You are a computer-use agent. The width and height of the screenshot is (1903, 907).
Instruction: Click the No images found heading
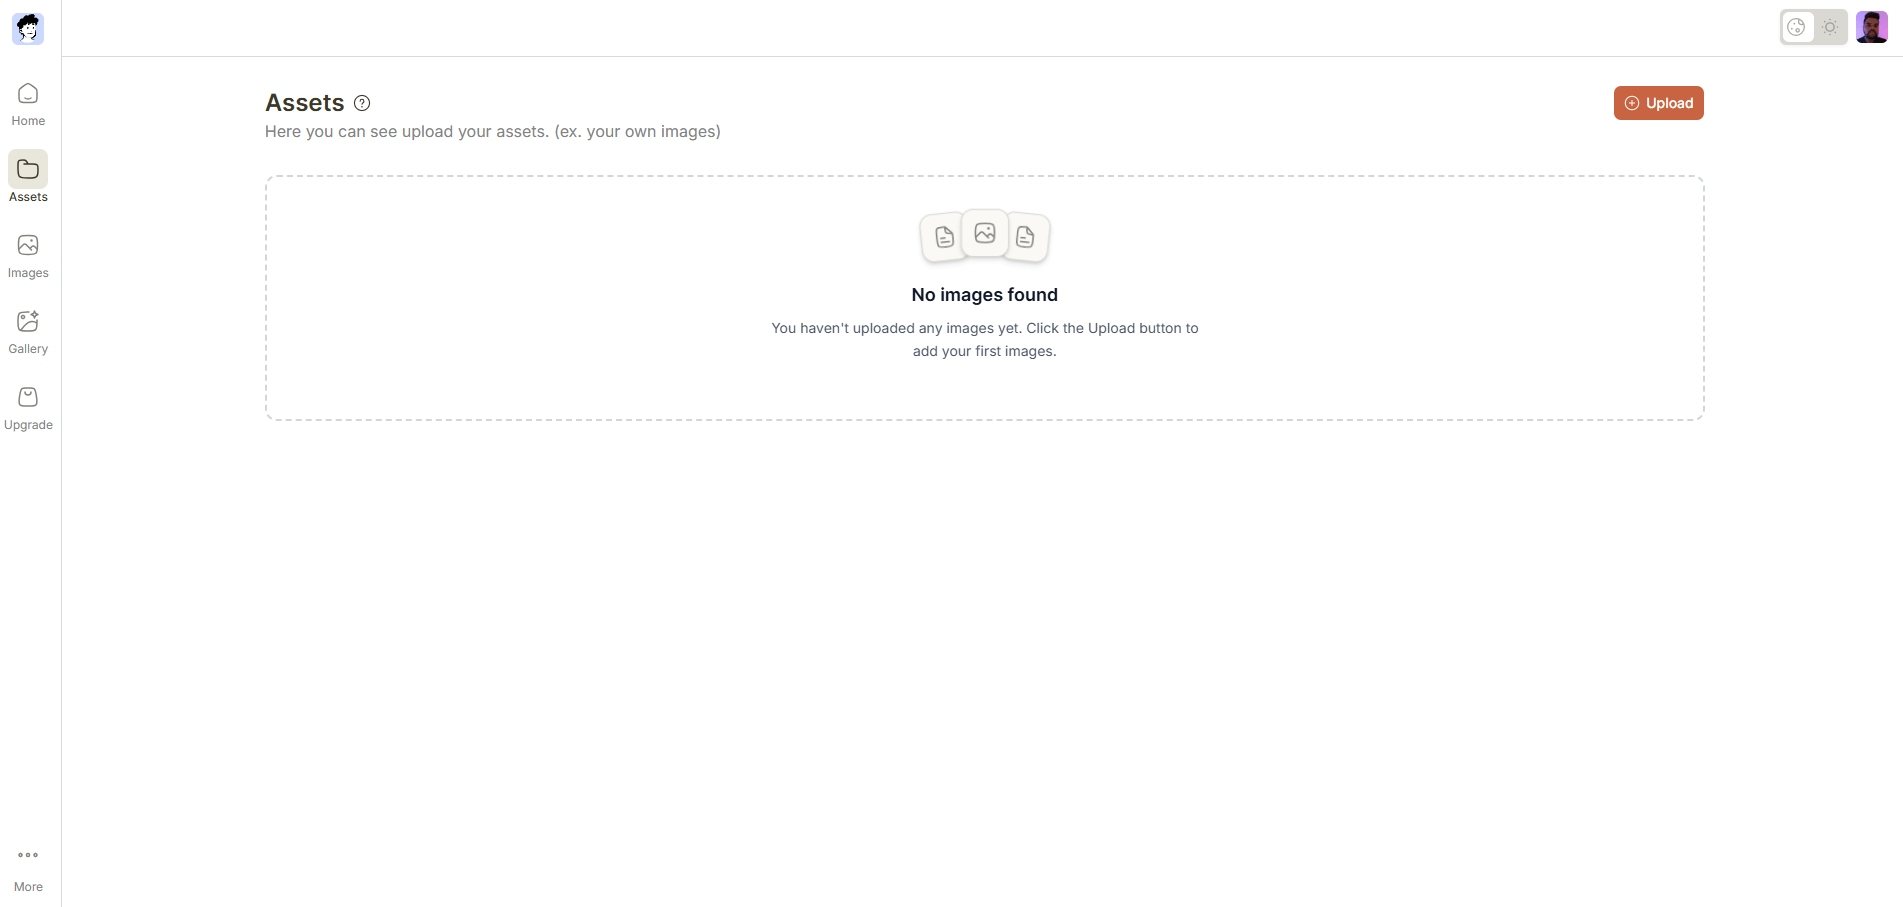point(984,295)
